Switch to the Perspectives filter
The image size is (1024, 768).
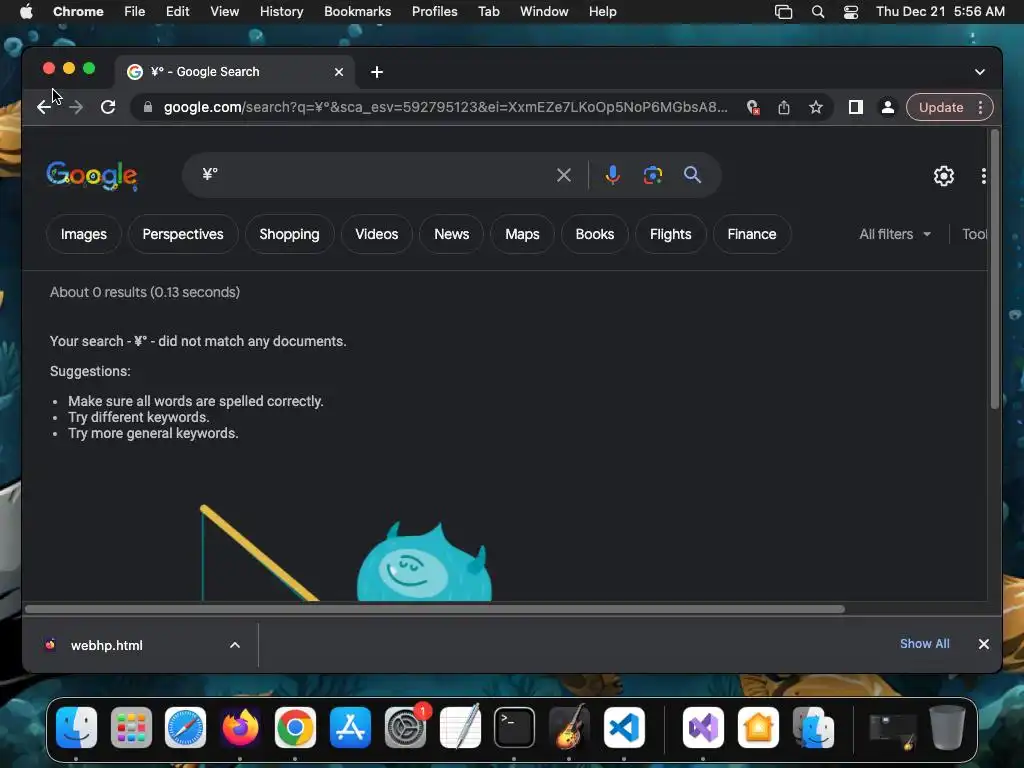[183, 234]
